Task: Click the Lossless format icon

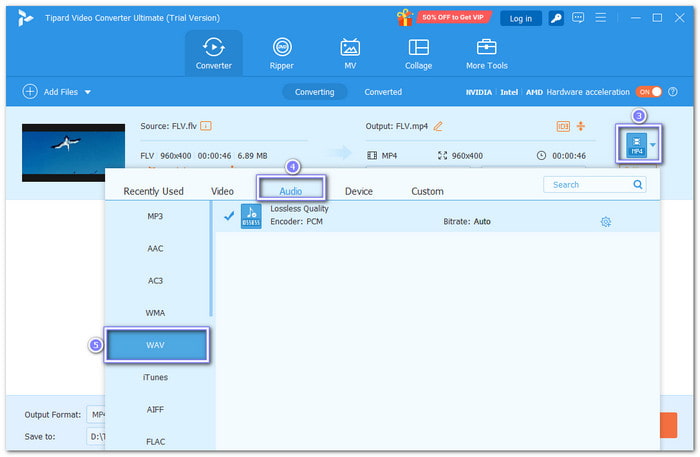Action: coord(251,216)
